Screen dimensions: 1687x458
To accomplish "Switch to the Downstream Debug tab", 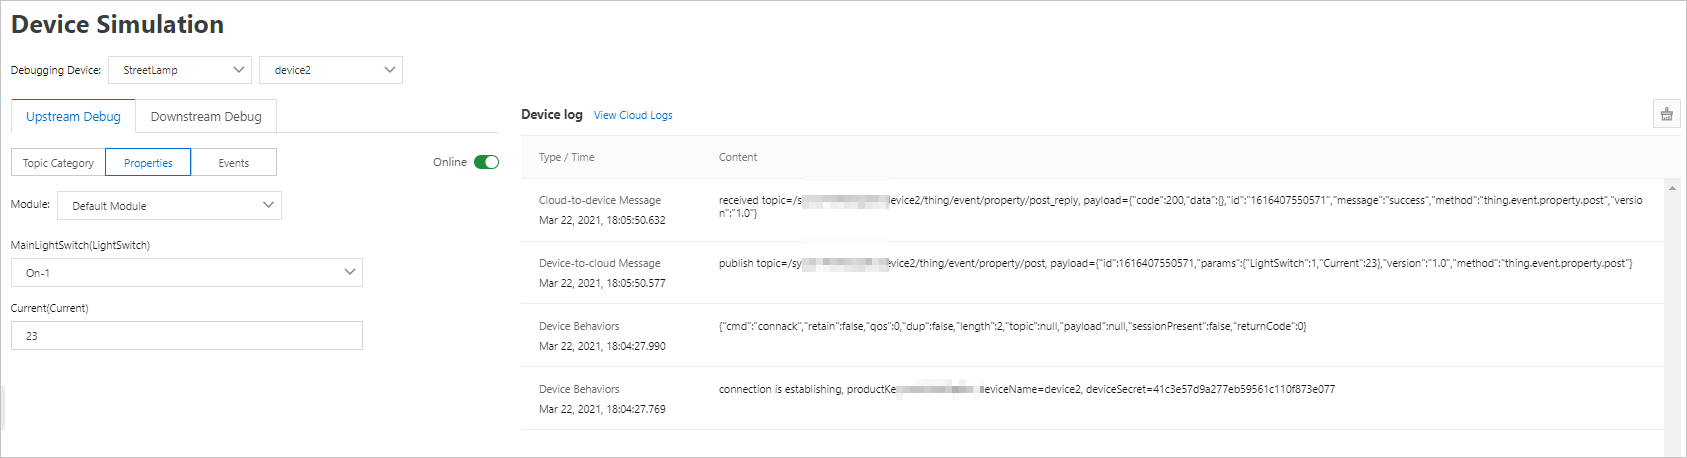I will [x=206, y=116].
